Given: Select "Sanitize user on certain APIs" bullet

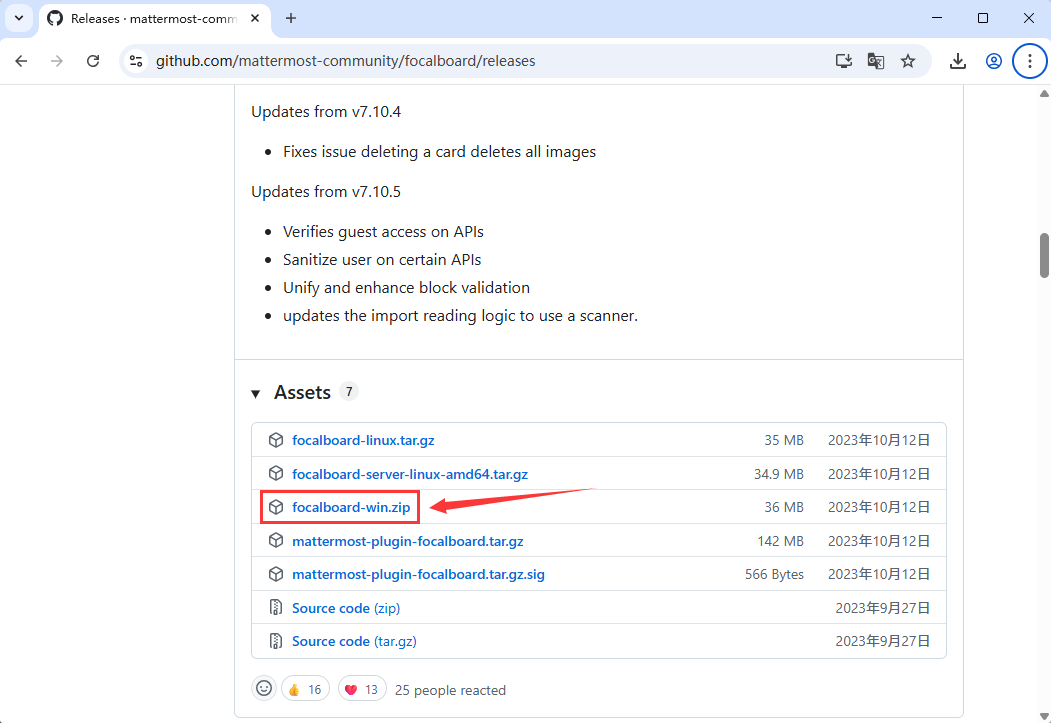Looking at the screenshot, I should pyautogui.click(x=382, y=260).
